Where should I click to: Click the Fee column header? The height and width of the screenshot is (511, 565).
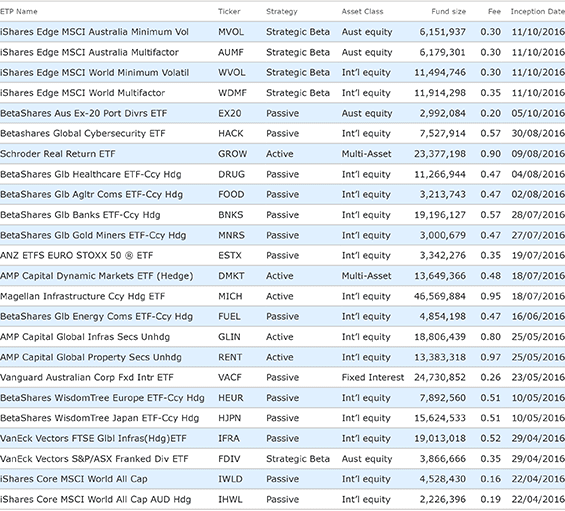point(494,12)
